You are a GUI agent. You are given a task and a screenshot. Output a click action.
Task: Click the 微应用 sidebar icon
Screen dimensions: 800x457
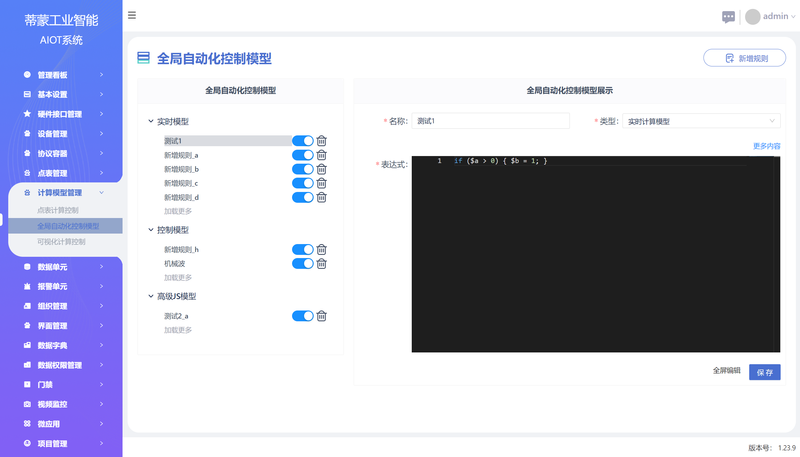click(27, 424)
